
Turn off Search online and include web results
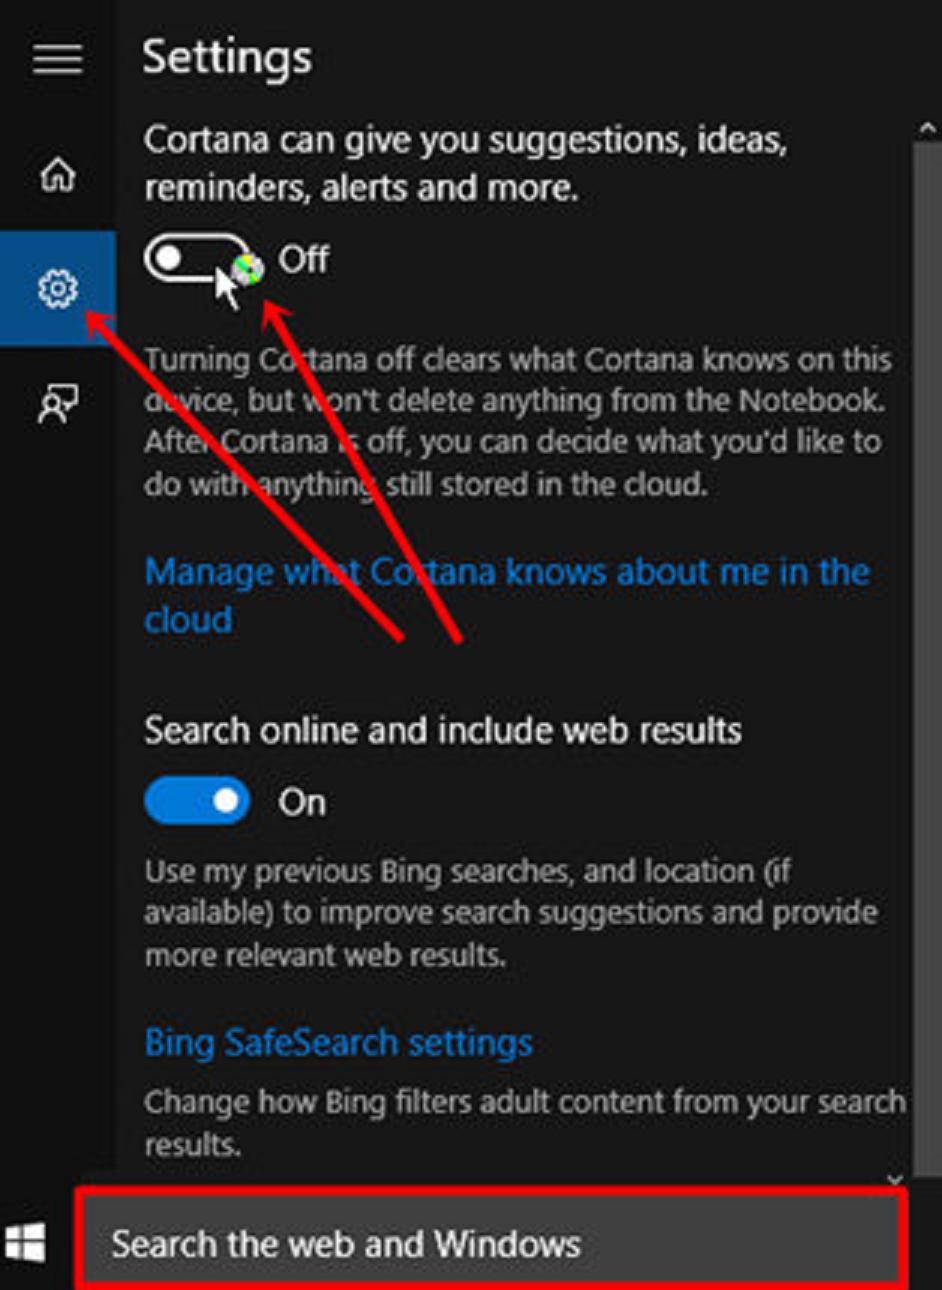pyautogui.click(x=197, y=801)
